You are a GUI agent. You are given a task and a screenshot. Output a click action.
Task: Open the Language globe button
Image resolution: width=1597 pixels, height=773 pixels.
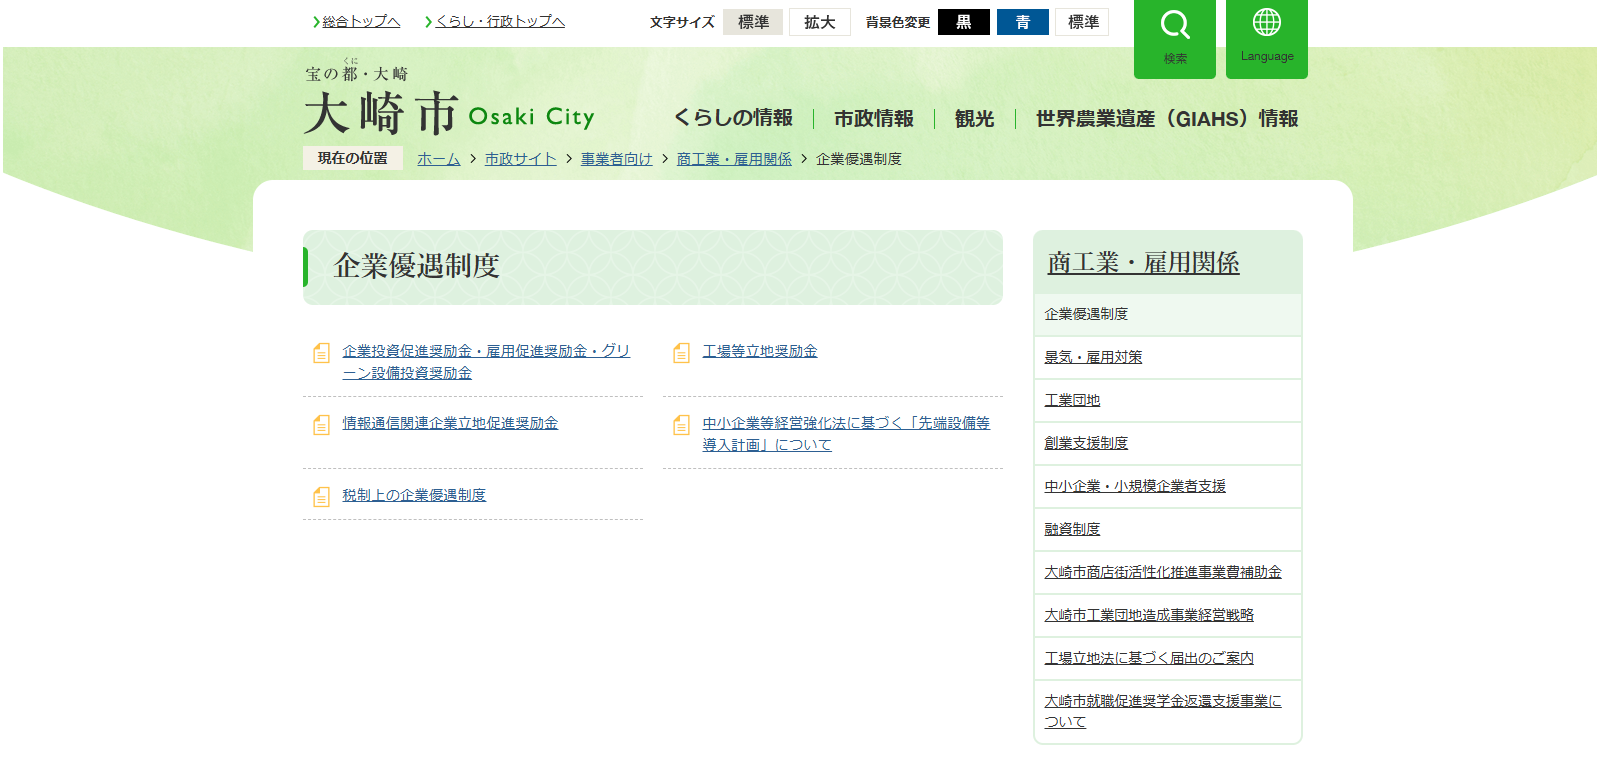click(x=1267, y=38)
